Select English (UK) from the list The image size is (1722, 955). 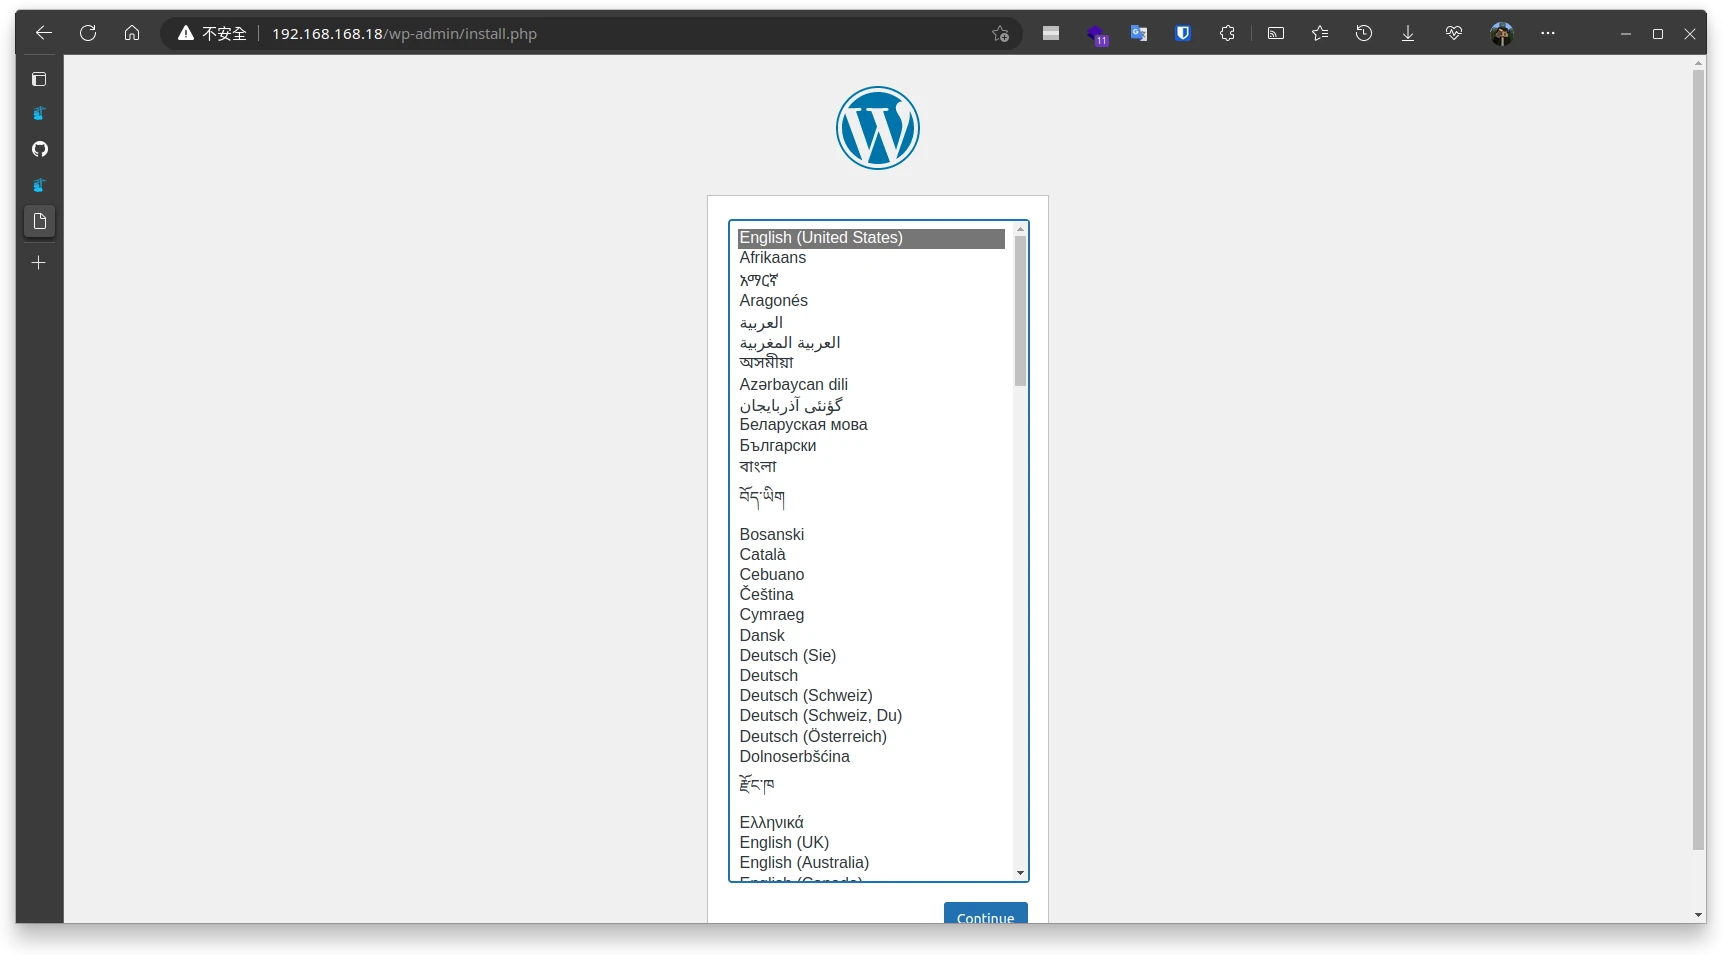click(784, 842)
